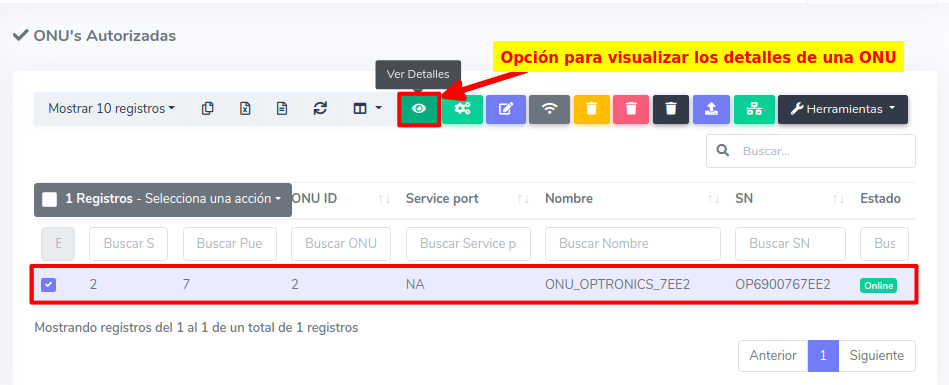
Task: Uncheck the selected ONU row checkbox
Action: tap(48, 285)
